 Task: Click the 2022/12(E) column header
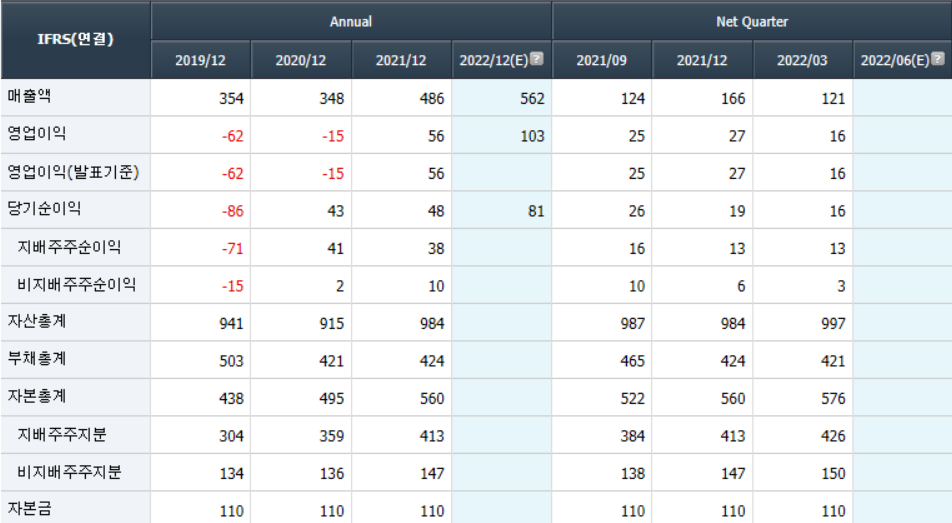(x=502, y=60)
